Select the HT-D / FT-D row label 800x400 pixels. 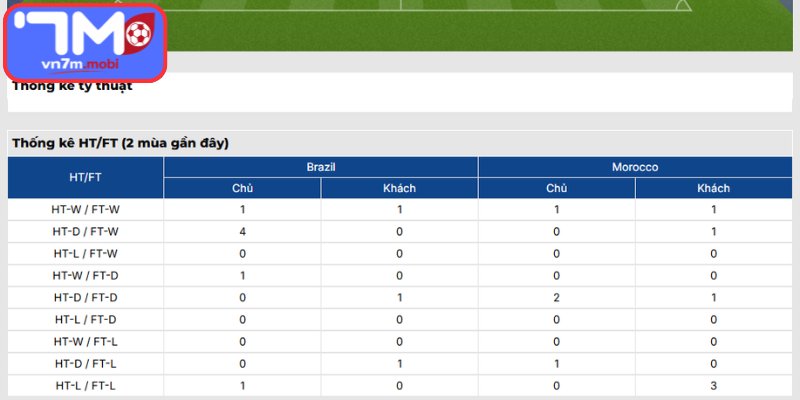85,297
